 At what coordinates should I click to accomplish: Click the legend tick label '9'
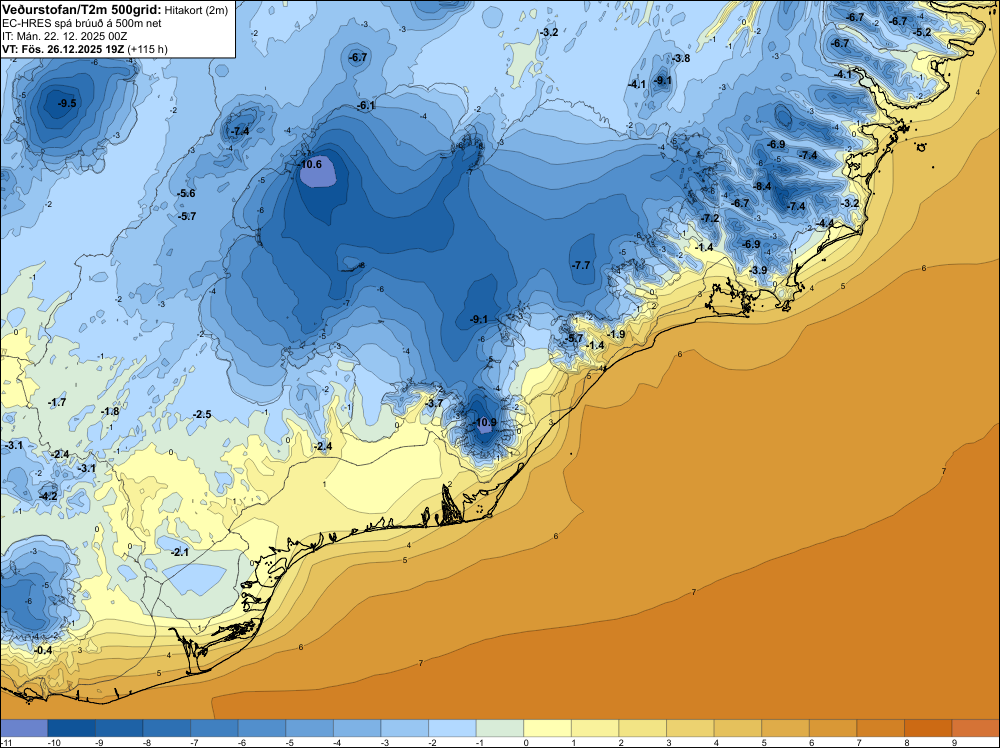coord(955,742)
